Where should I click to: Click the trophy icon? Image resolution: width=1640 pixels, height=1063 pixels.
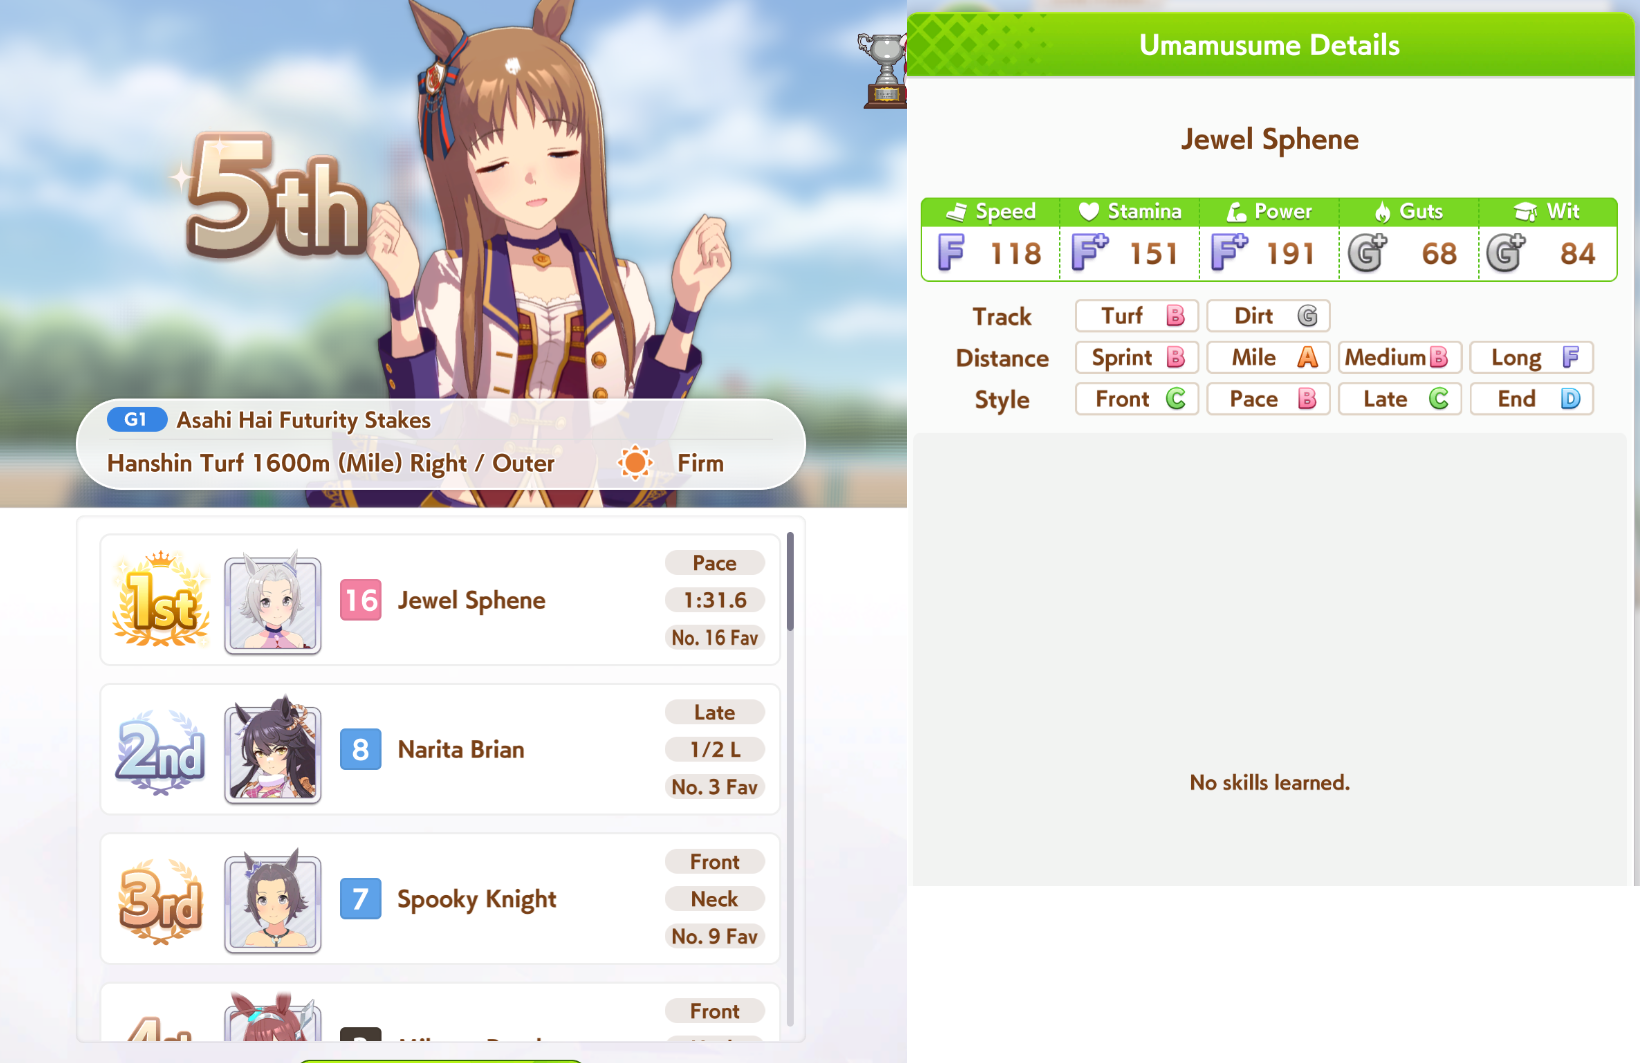tap(884, 70)
